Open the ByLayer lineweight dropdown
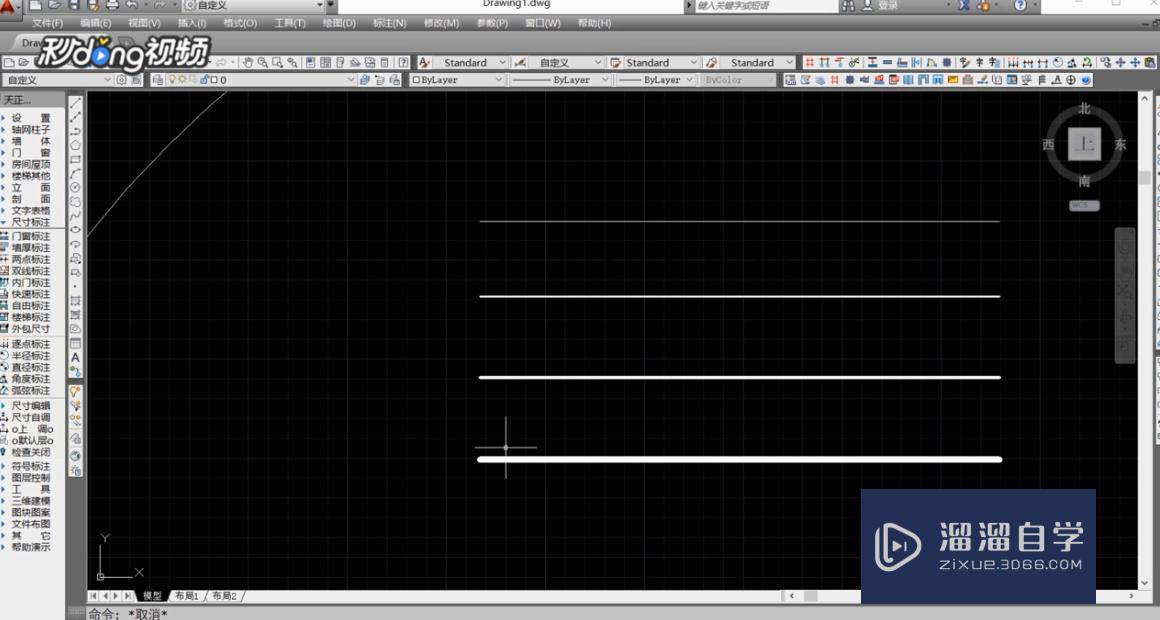Viewport: 1160px width, 620px height. click(x=656, y=80)
